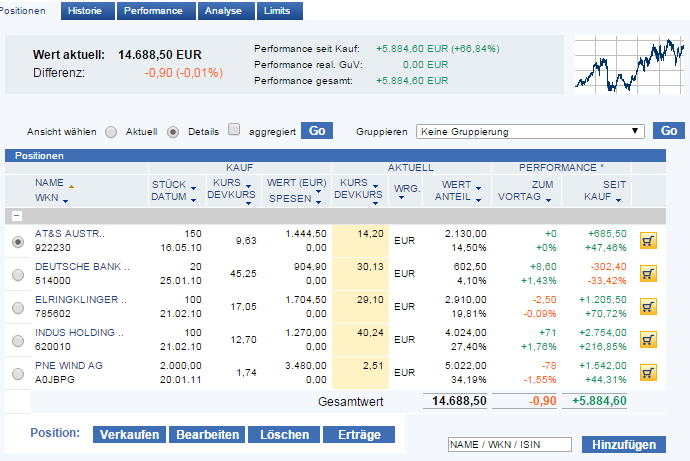Screen dimensions: 690x461
Task: Click total performance +5.884,60 in footer
Action: (x=599, y=401)
